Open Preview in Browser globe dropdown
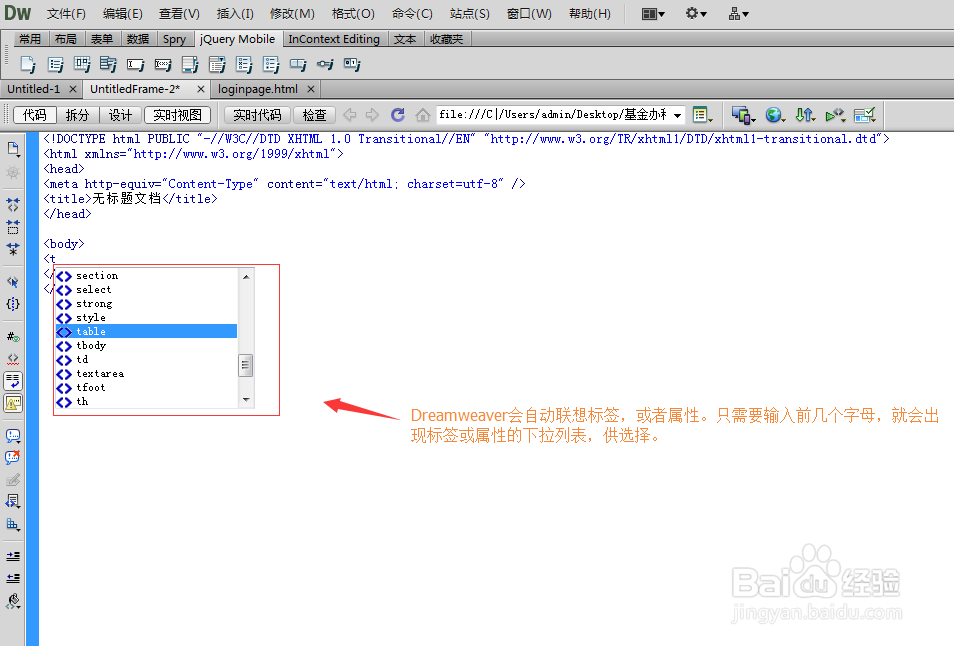This screenshot has width=954, height=646. point(775,114)
